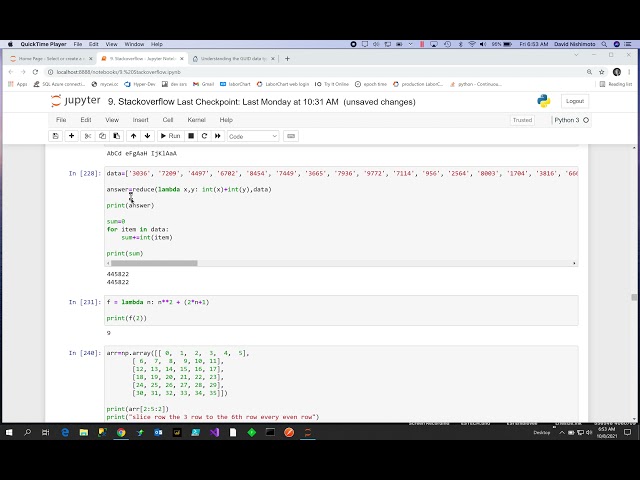Switch to the Home Page browser tab

tap(51, 59)
